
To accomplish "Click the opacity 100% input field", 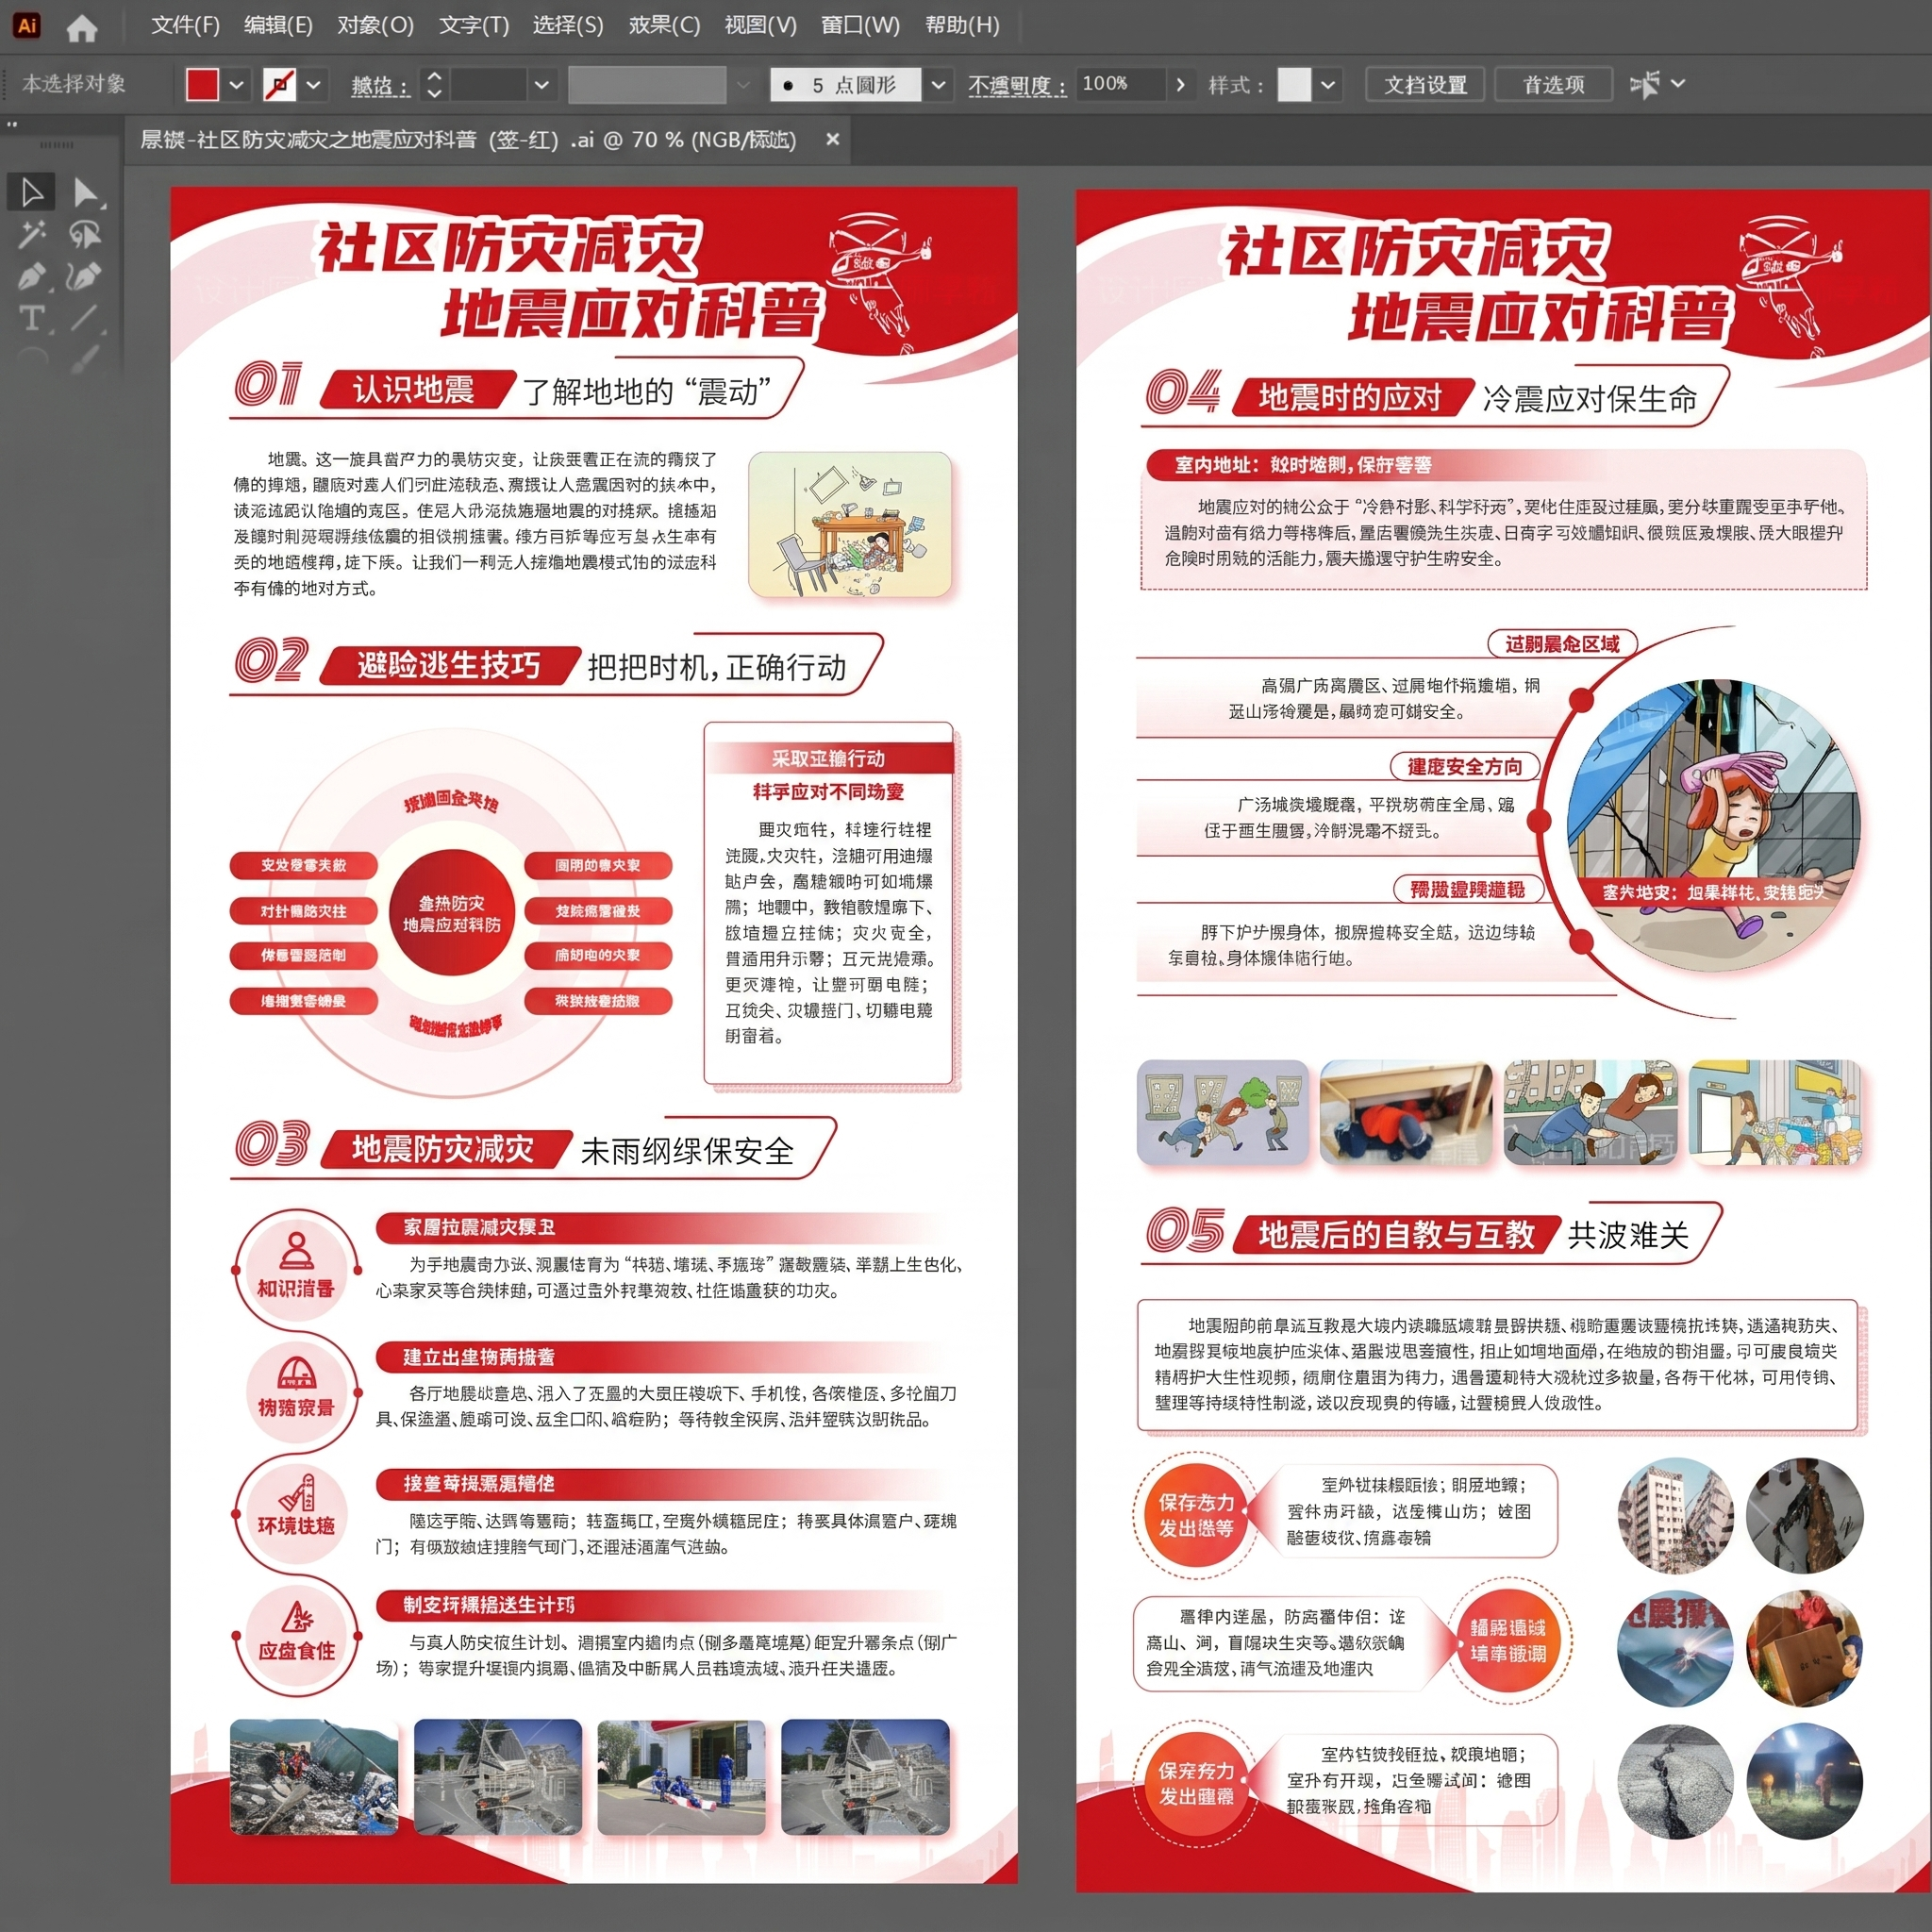I will coord(1120,84).
